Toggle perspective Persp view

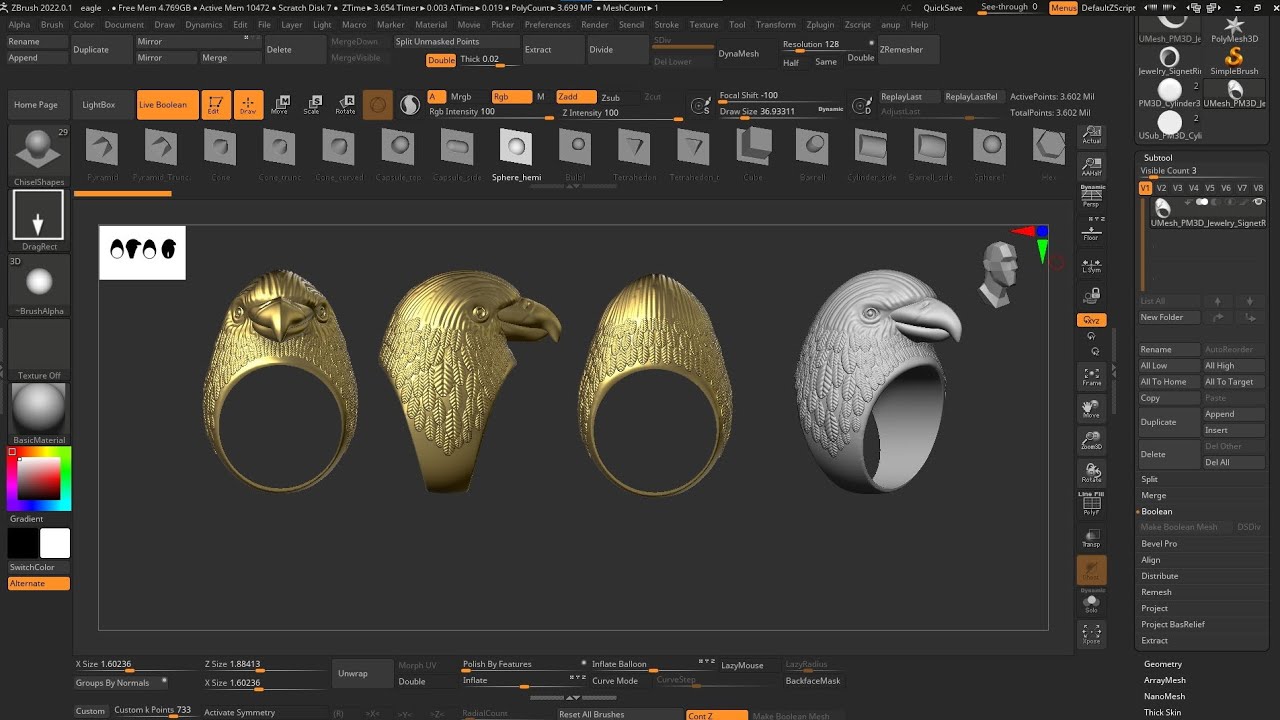point(1091,196)
